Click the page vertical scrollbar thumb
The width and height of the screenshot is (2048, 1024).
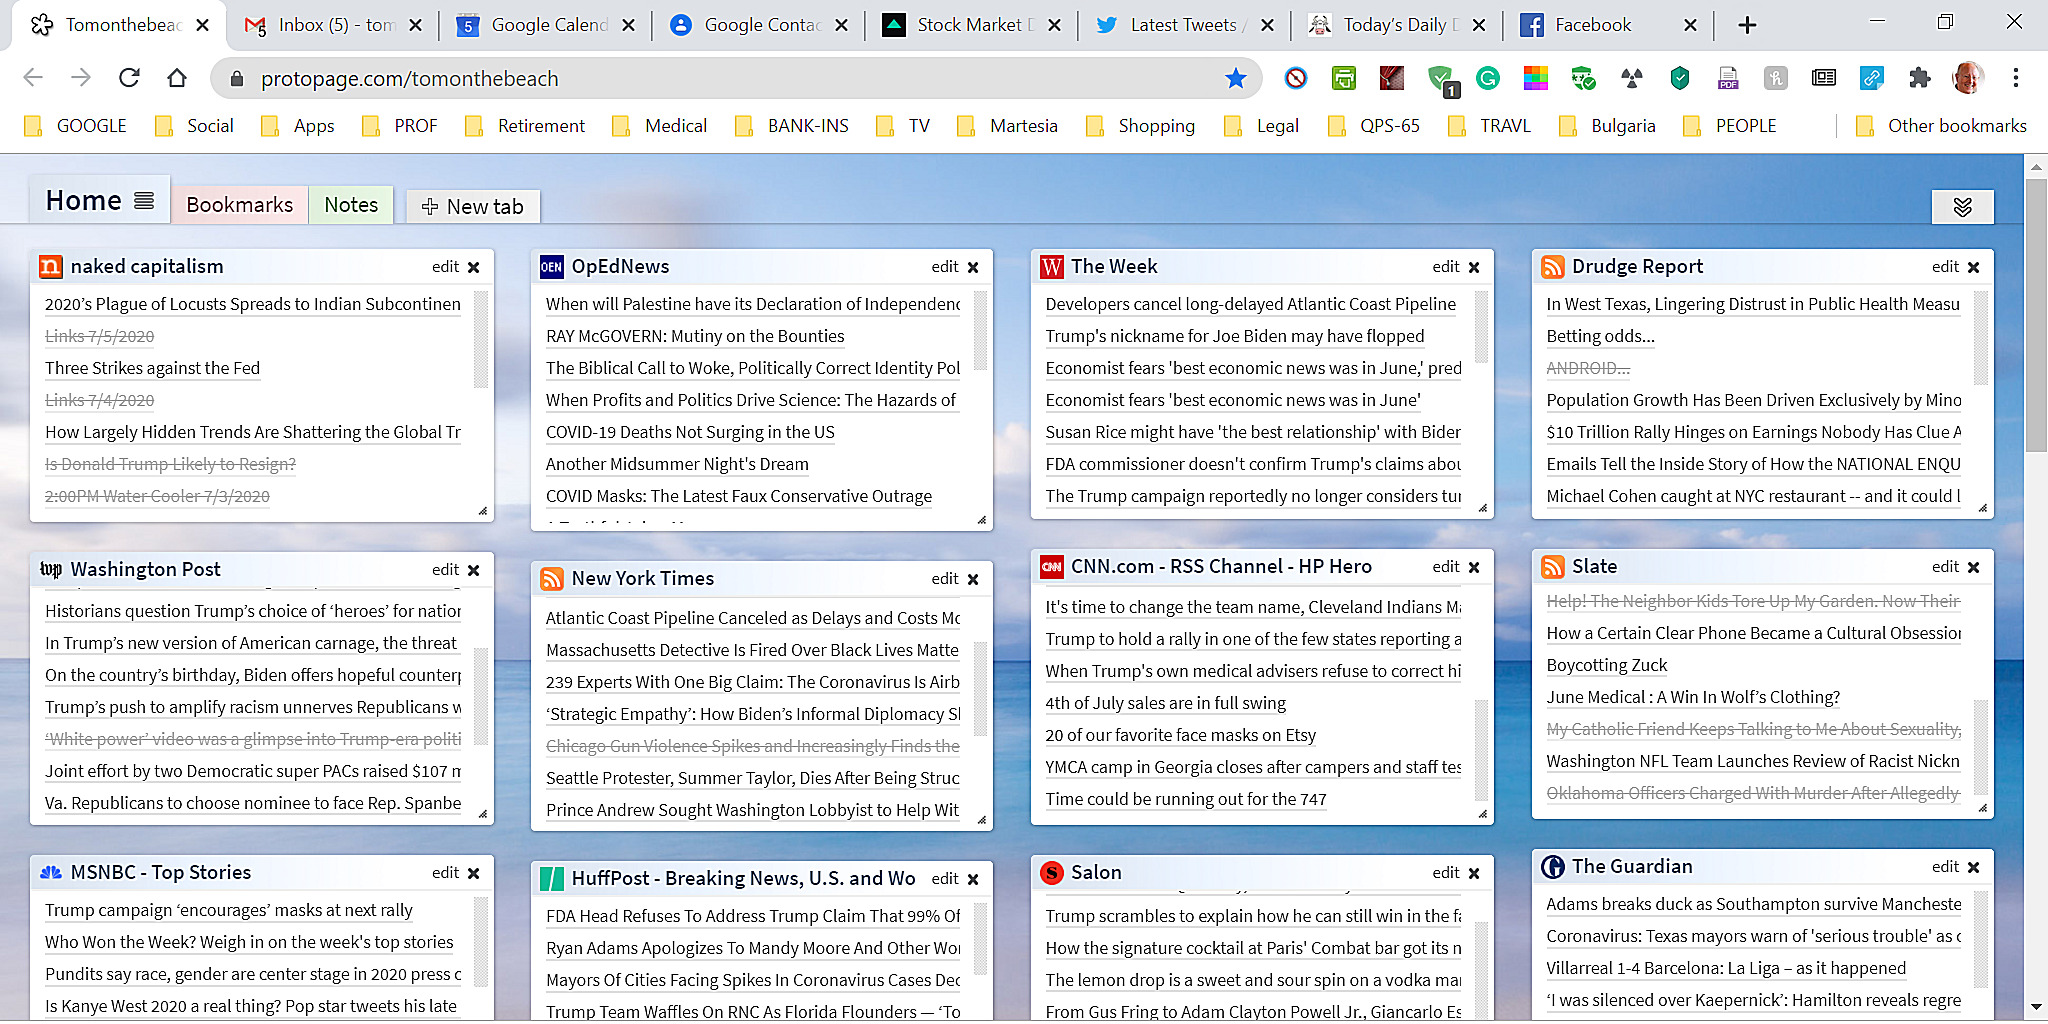[x=2036, y=315]
